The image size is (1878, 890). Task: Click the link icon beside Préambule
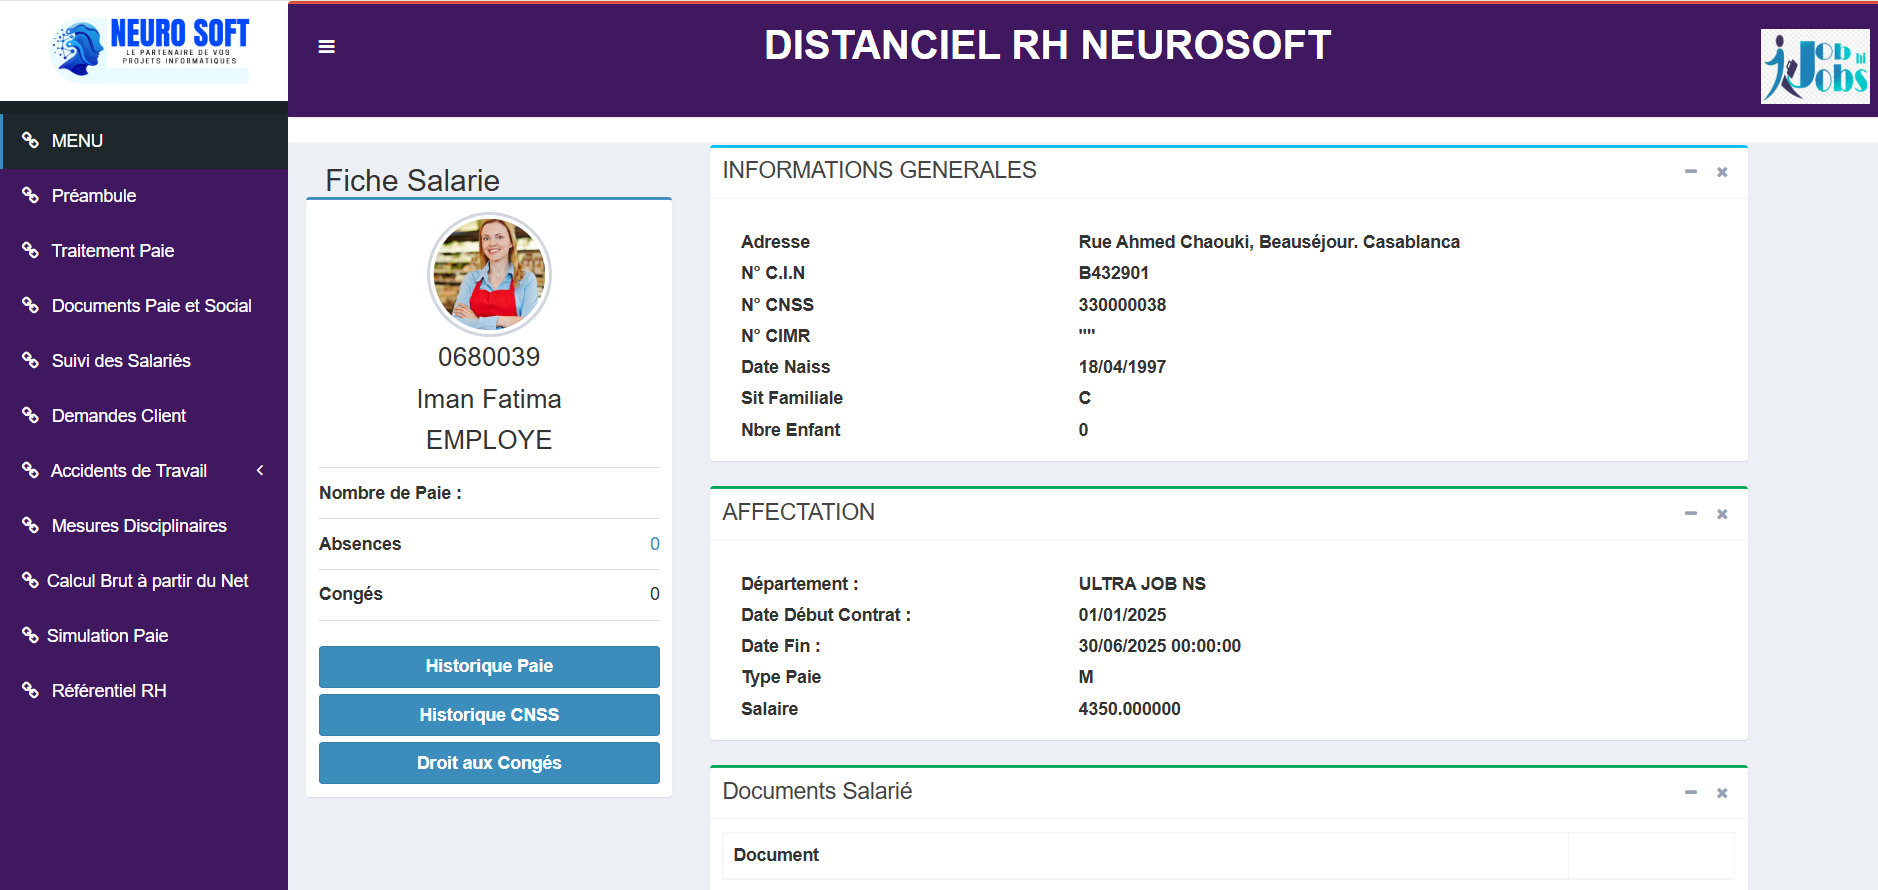(x=30, y=196)
